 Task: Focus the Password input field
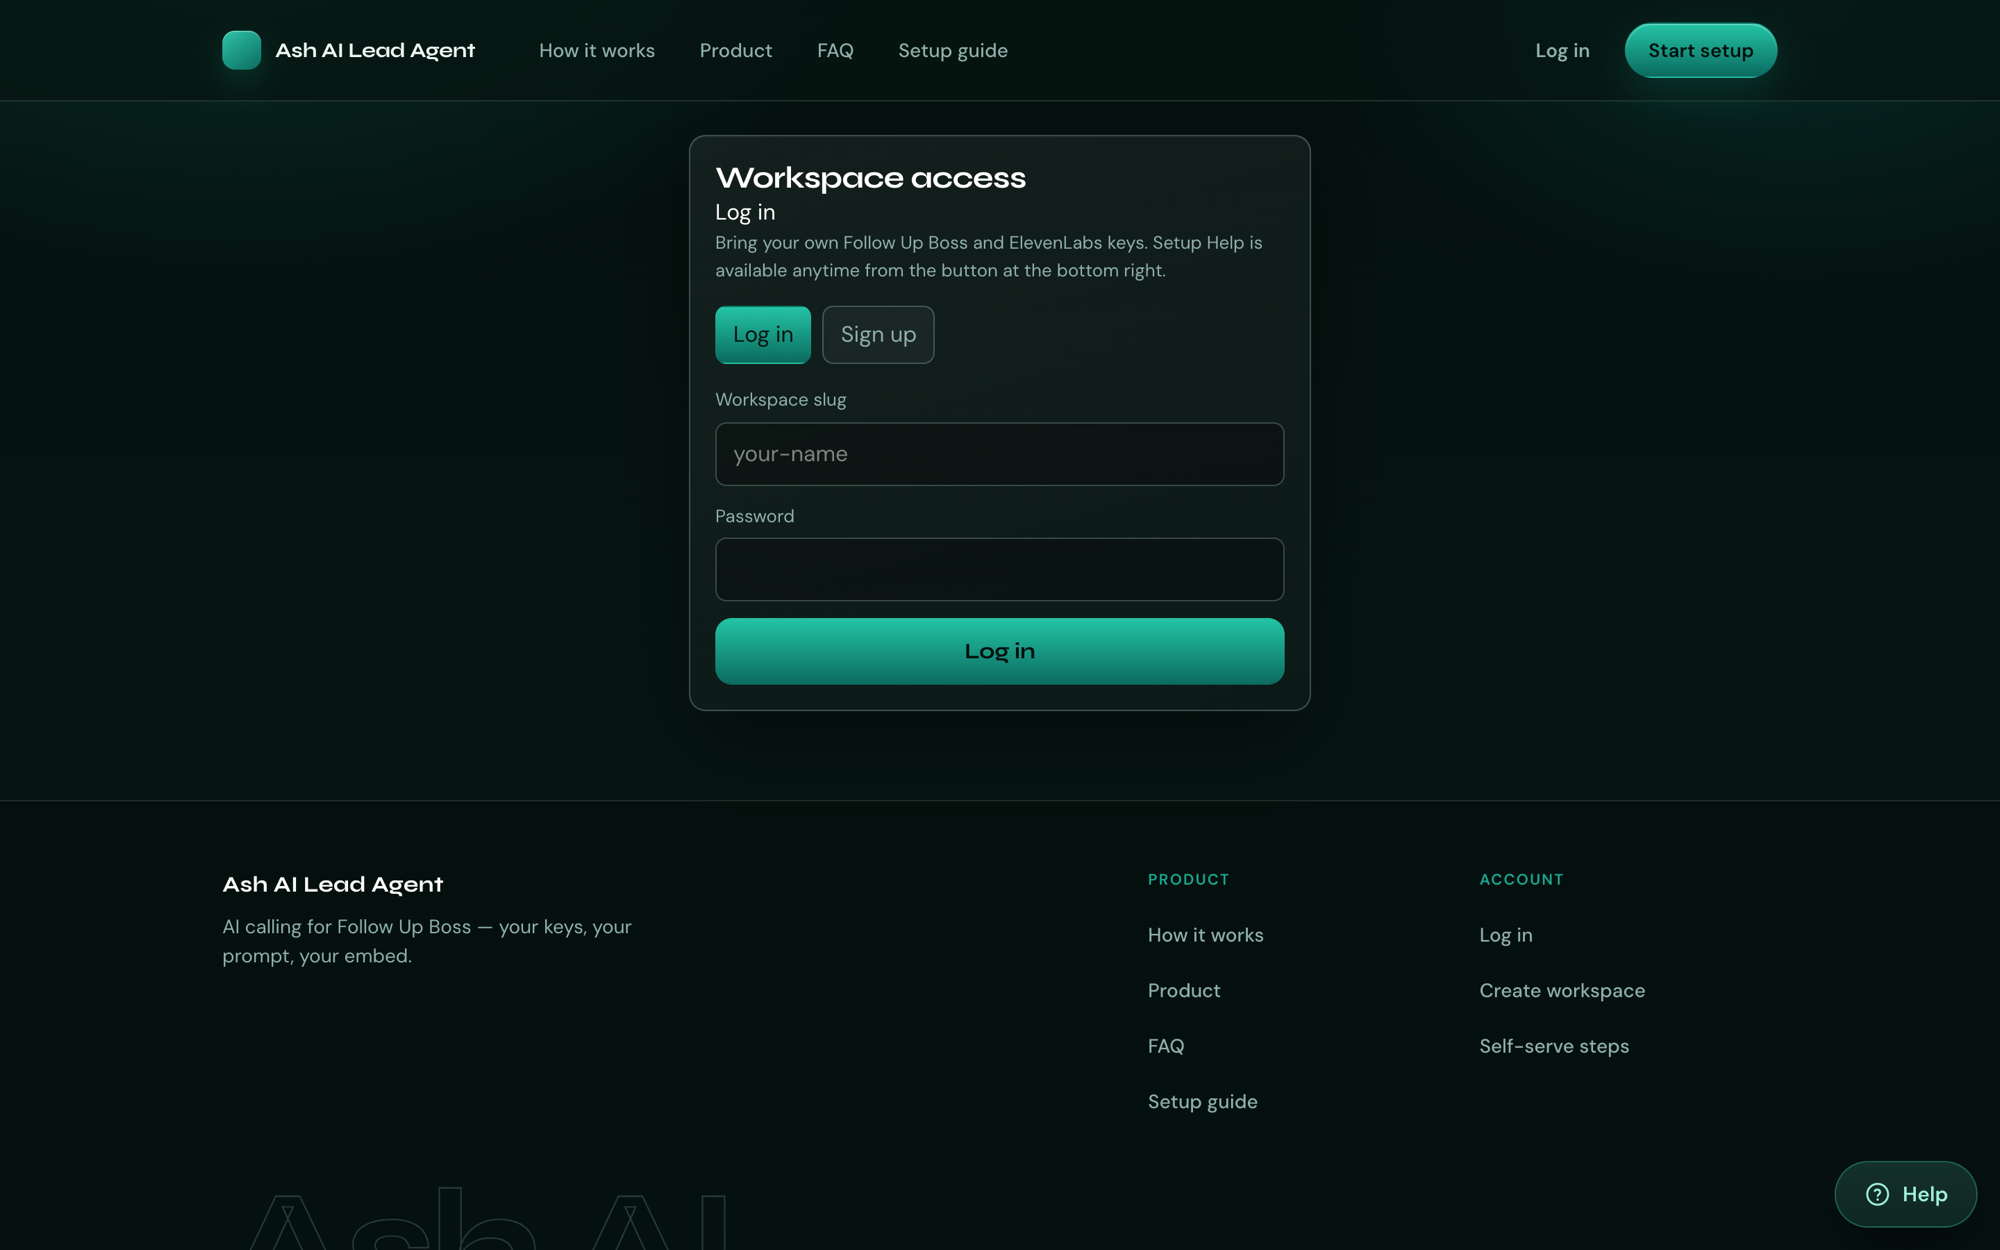[1000, 570]
